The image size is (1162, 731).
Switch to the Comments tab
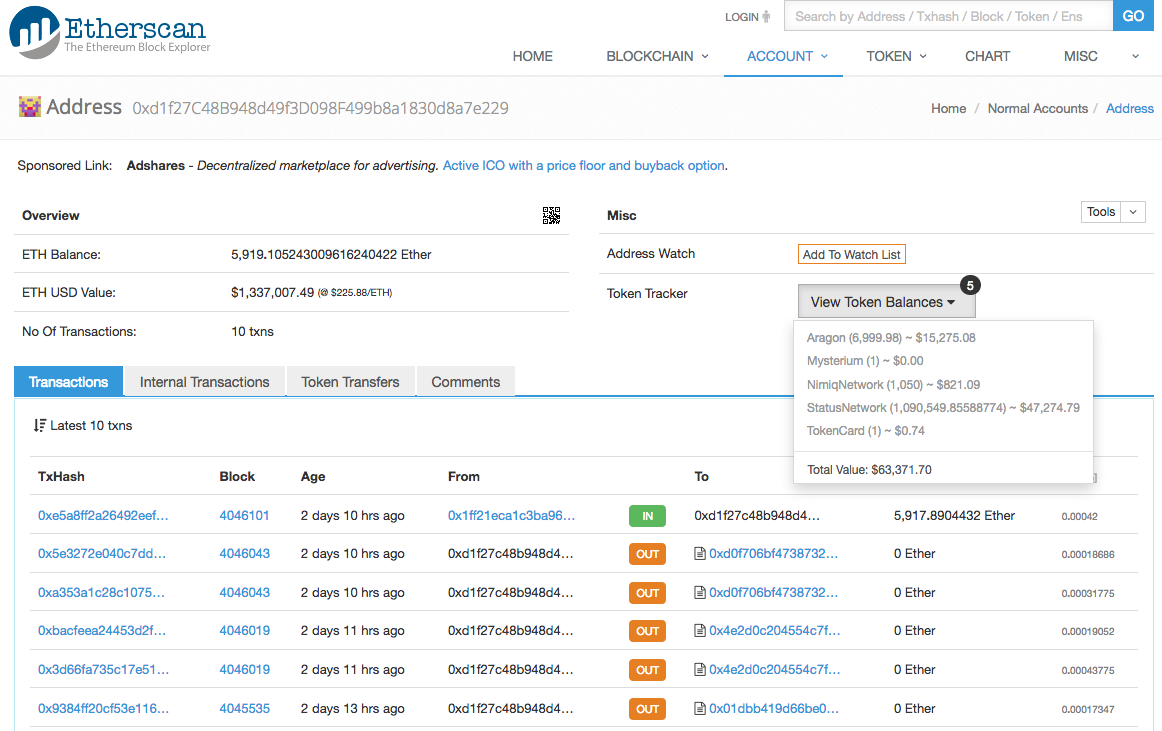coord(465,382)
